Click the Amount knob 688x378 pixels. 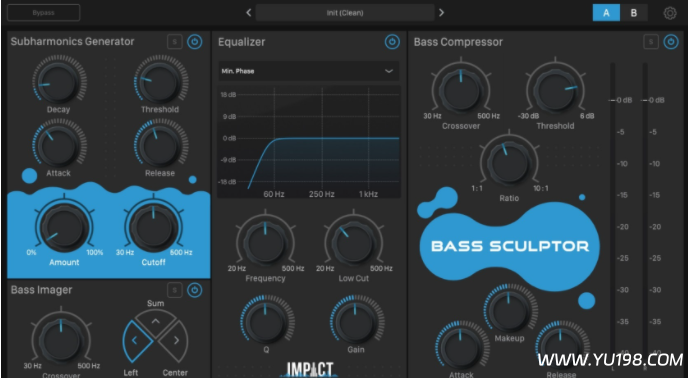[x=64, y=227]
